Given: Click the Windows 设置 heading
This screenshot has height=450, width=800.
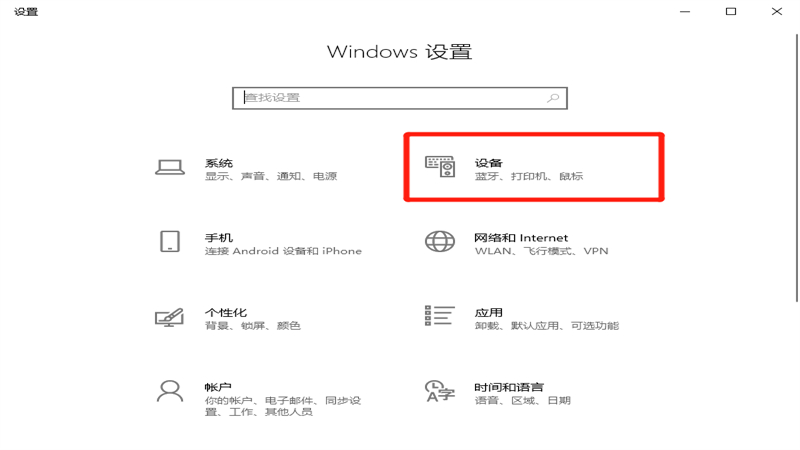Looking at the screenshot, I should [399, 52].
